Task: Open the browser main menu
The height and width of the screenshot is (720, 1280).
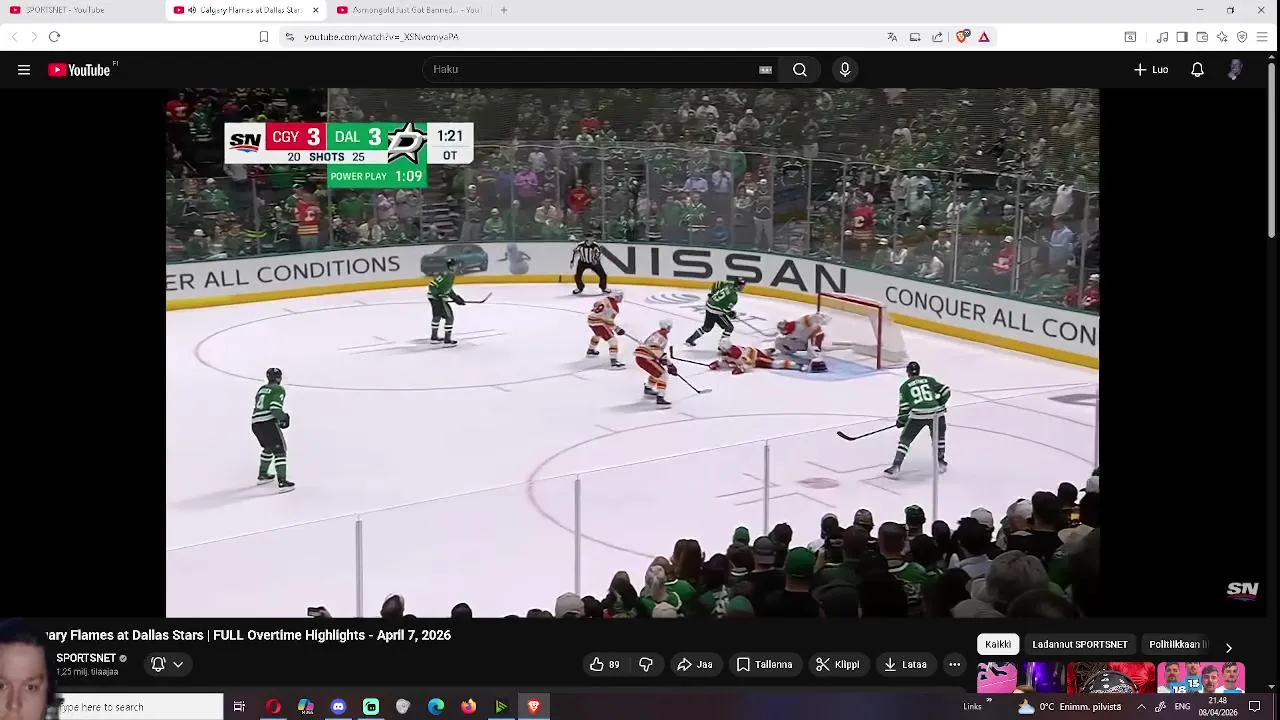Action: point(1262,37)
